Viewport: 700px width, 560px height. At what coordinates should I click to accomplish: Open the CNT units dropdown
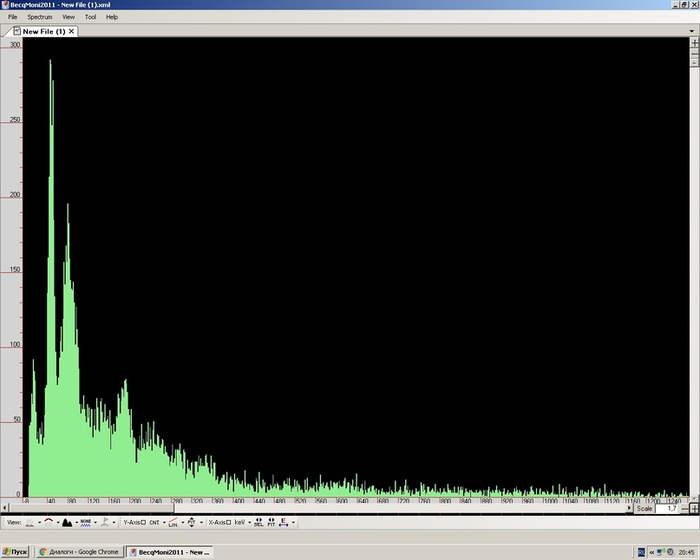click(158, 522)
